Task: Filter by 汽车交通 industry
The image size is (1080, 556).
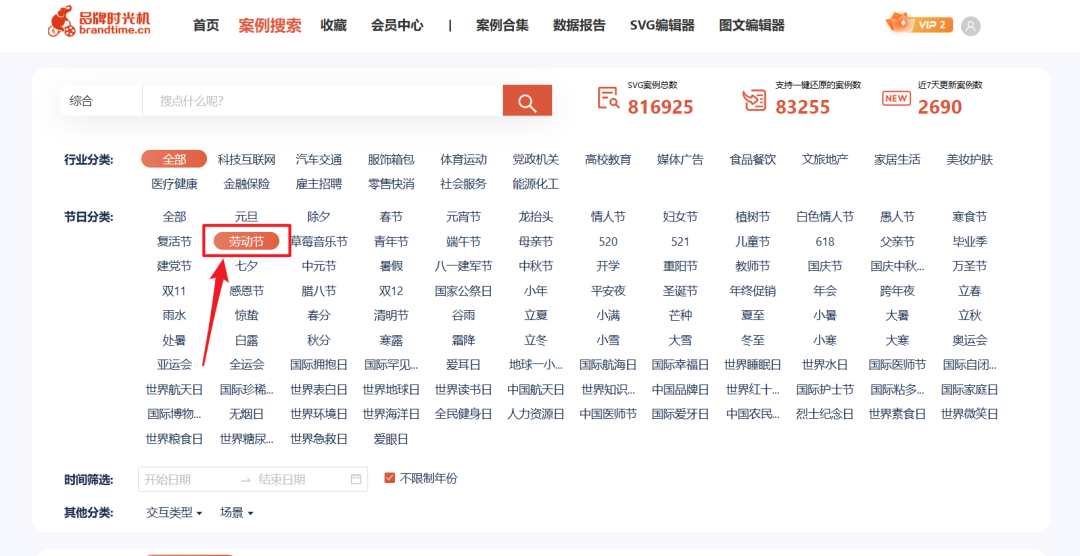Action: point(319,160)
